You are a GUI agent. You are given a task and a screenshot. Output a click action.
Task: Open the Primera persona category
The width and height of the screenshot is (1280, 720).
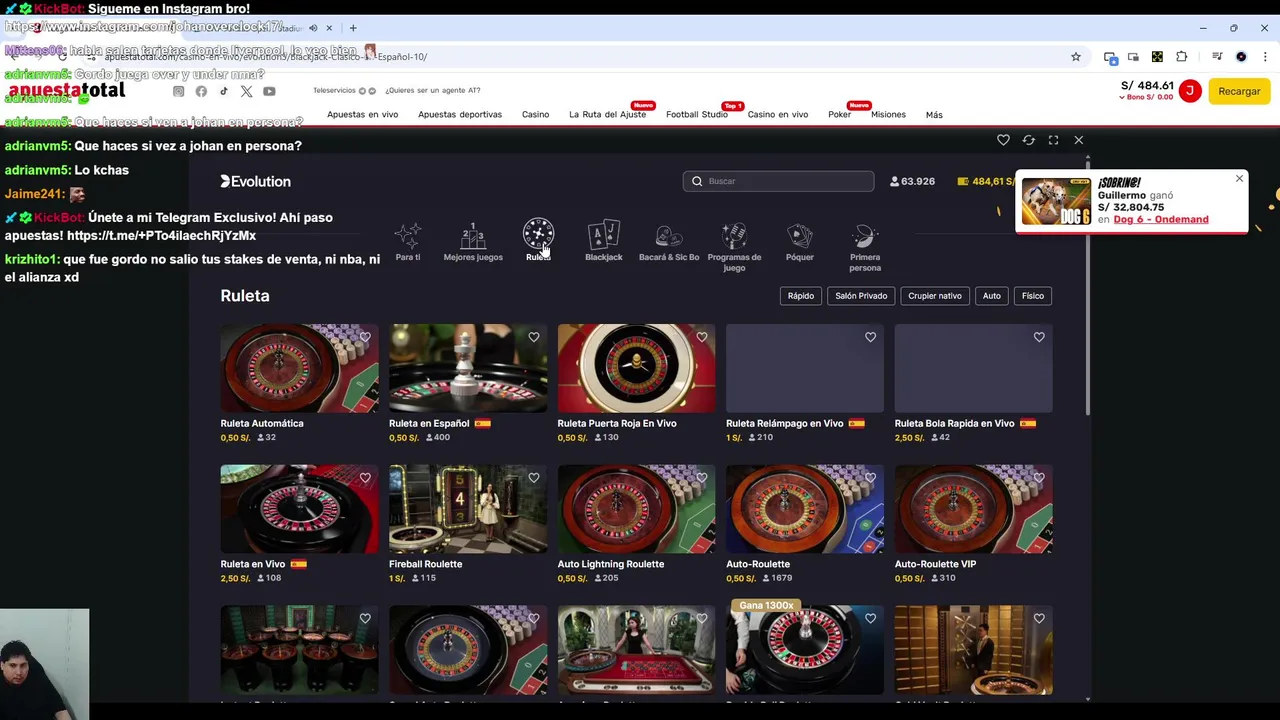(865, 246)
